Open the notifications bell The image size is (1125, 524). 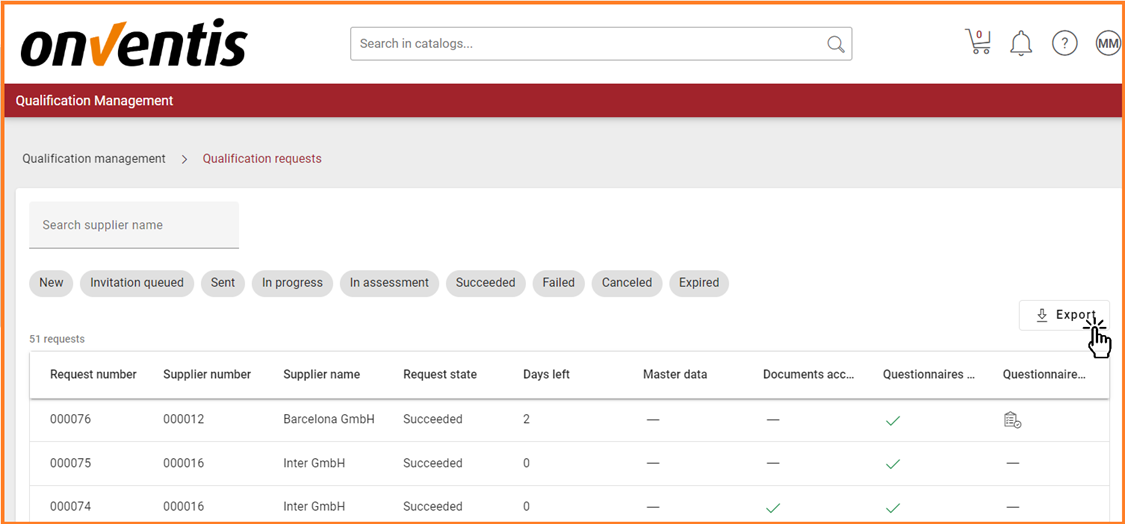pyautogui.click(x=1020, y=43)
